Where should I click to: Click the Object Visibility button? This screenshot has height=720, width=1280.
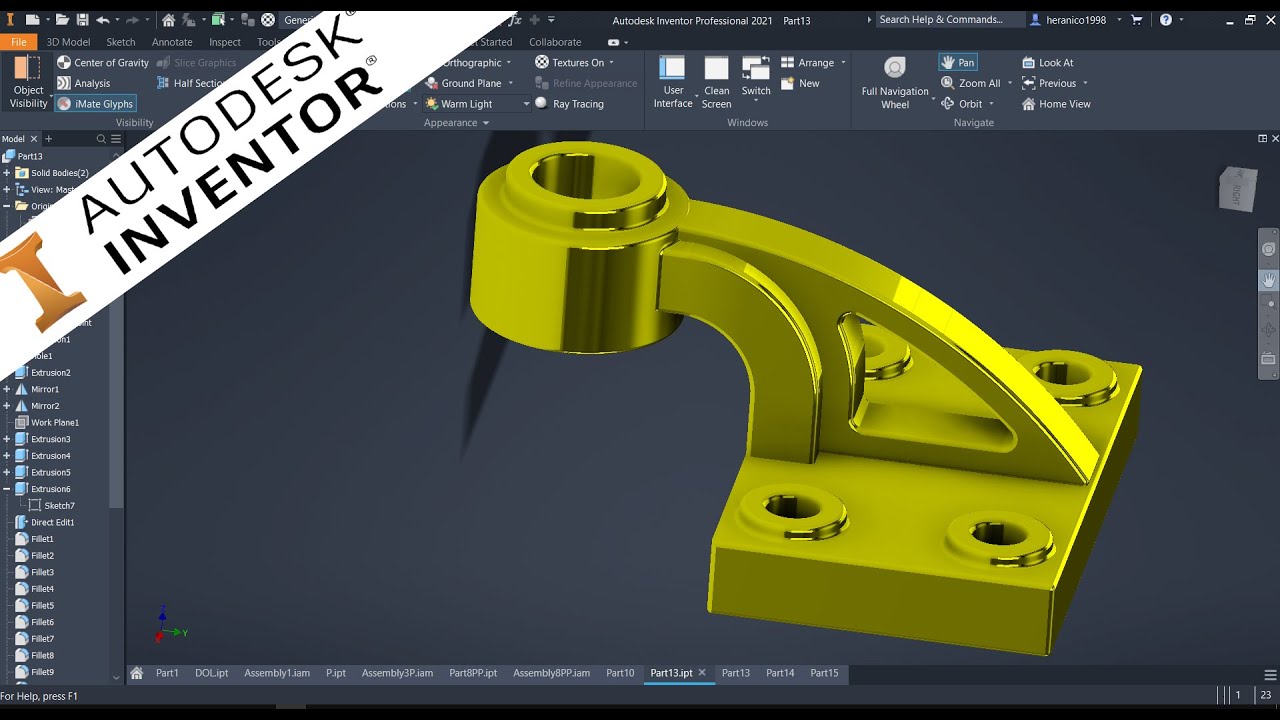tap(28, 82)
